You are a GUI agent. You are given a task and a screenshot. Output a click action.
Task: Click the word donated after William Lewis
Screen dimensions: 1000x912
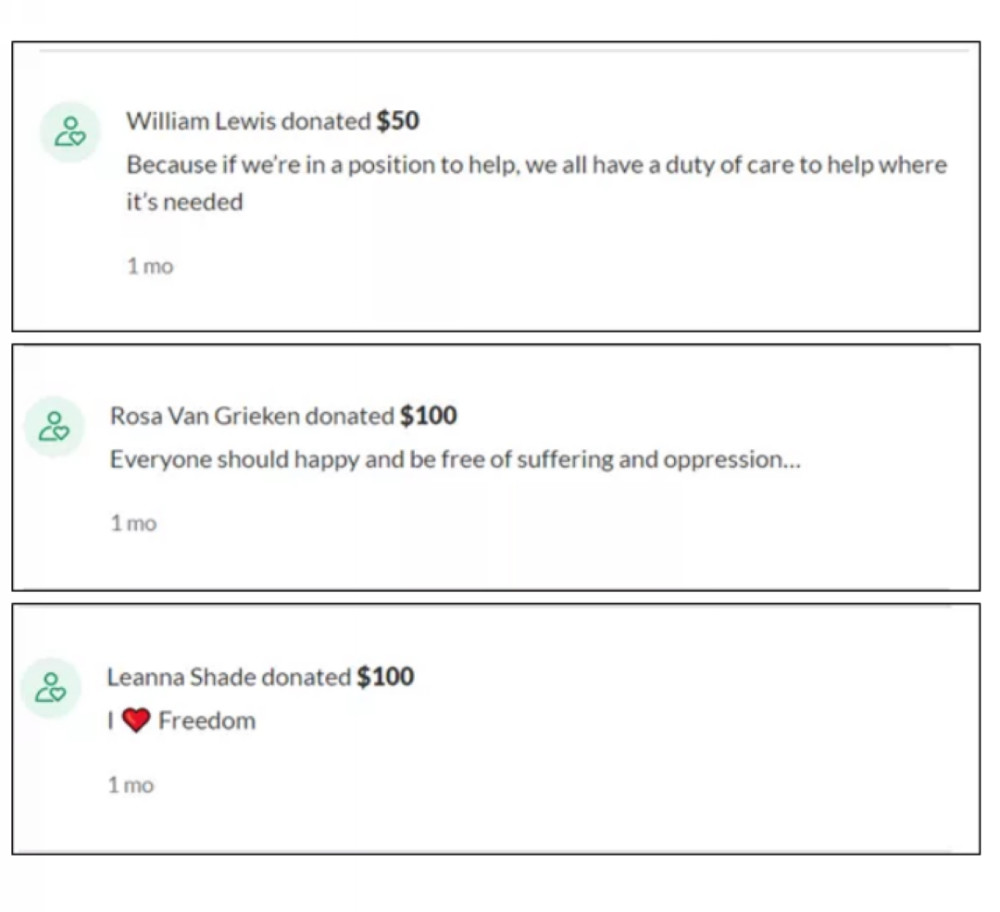coord(326,121)
